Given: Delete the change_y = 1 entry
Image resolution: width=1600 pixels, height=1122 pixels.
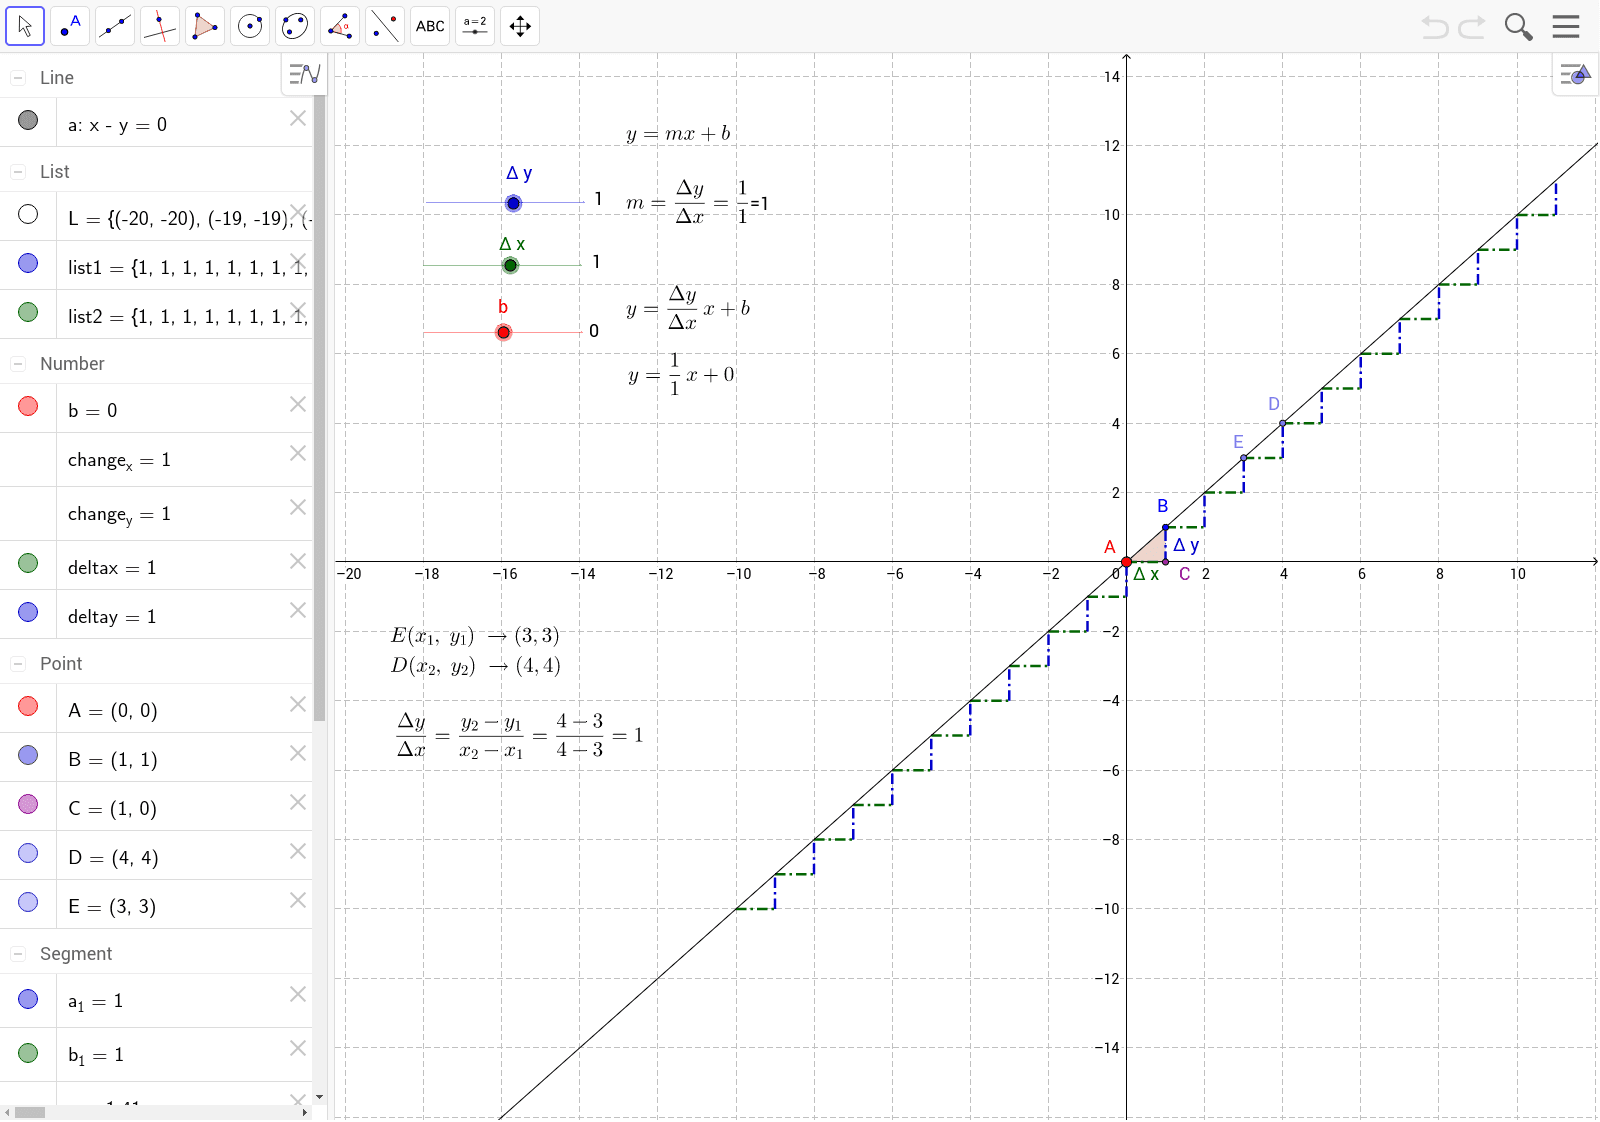Looking at the screenshot, I should 298,507.
